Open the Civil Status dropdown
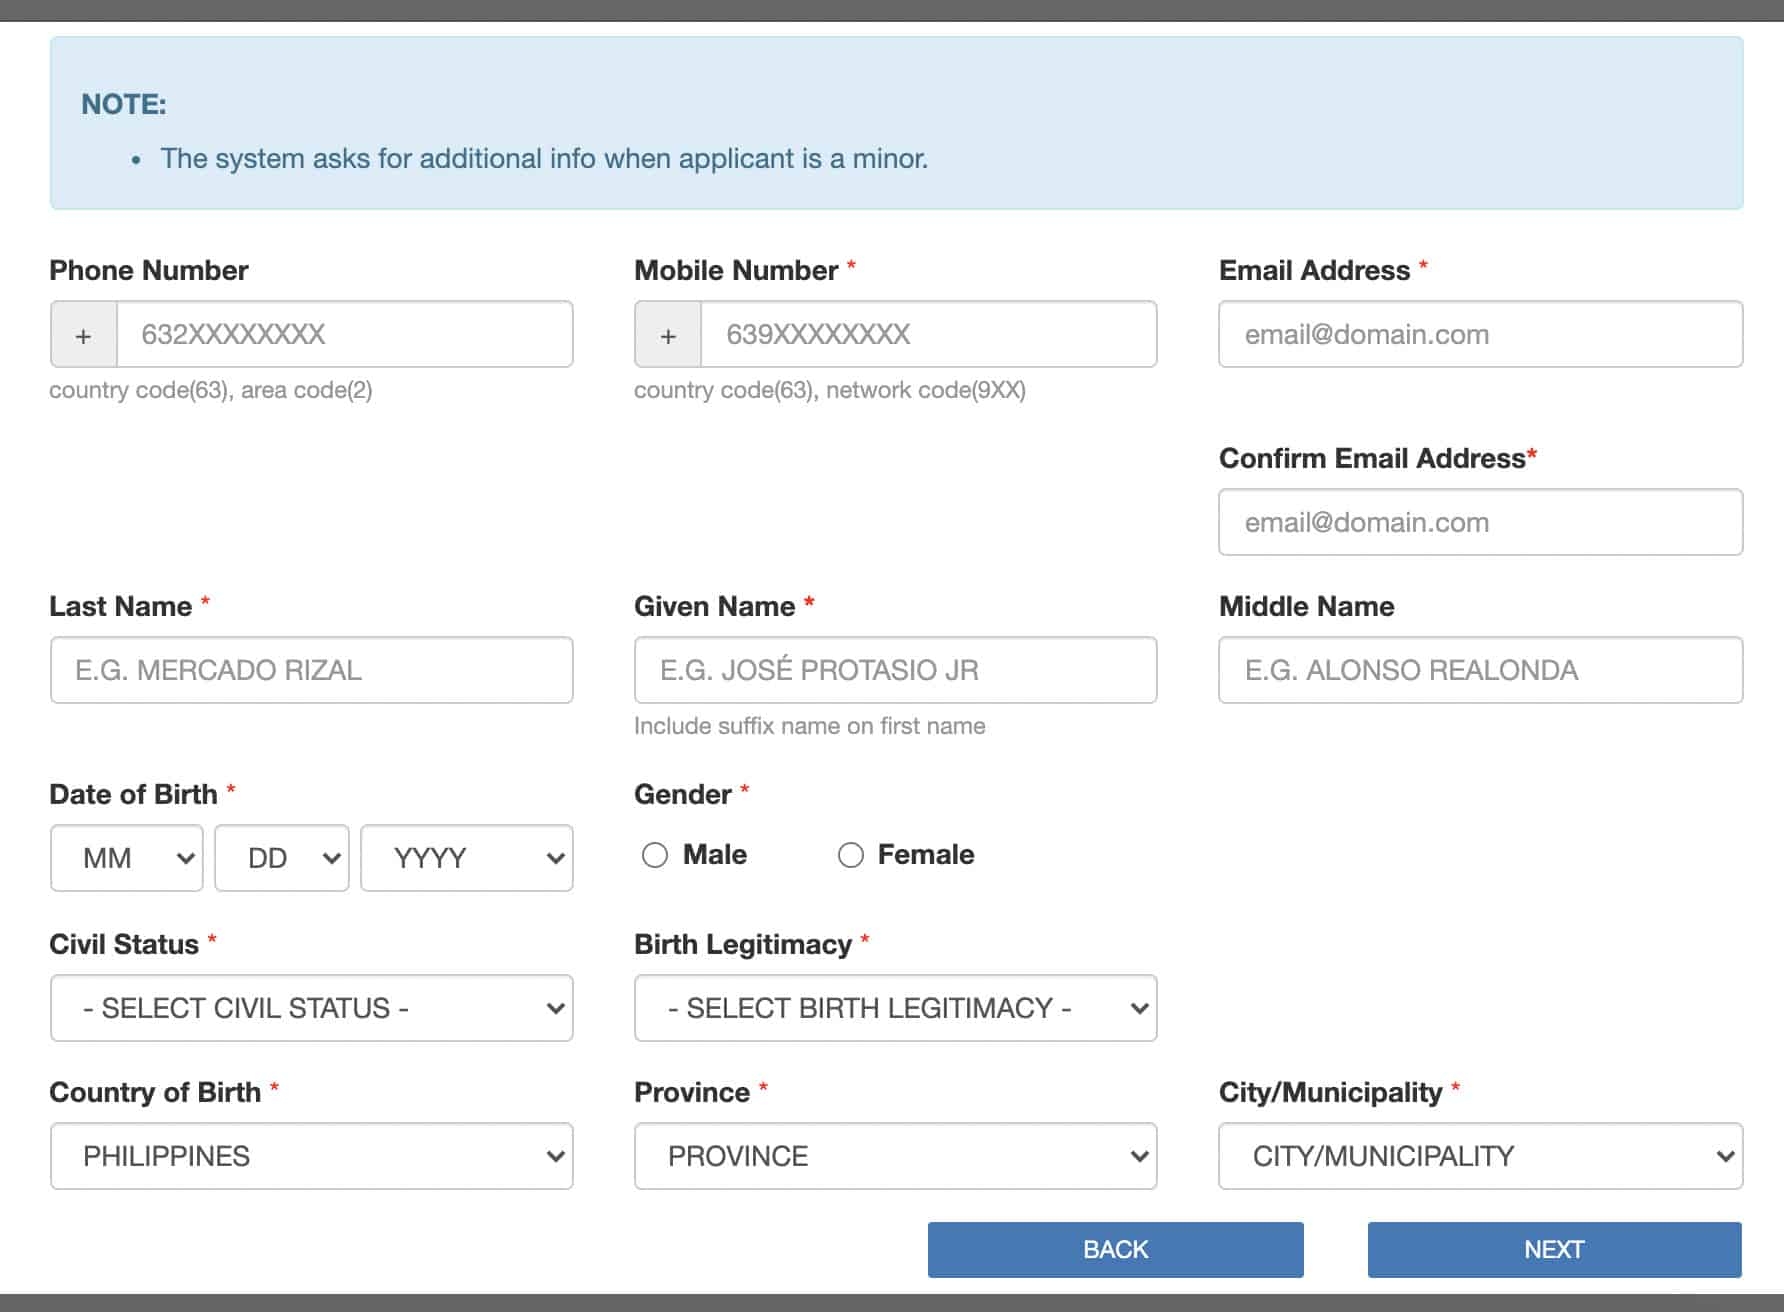The height and width of the screenshot is (1312, 1784). [311, 1008]
